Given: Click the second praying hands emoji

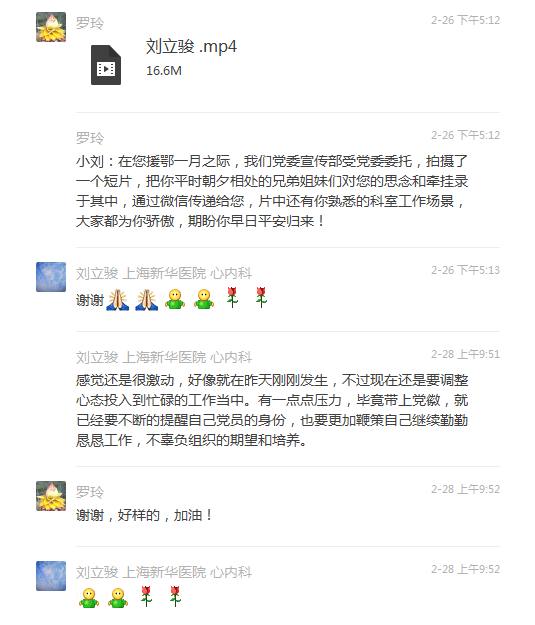Looking at the screenshot, I should 146,300.
